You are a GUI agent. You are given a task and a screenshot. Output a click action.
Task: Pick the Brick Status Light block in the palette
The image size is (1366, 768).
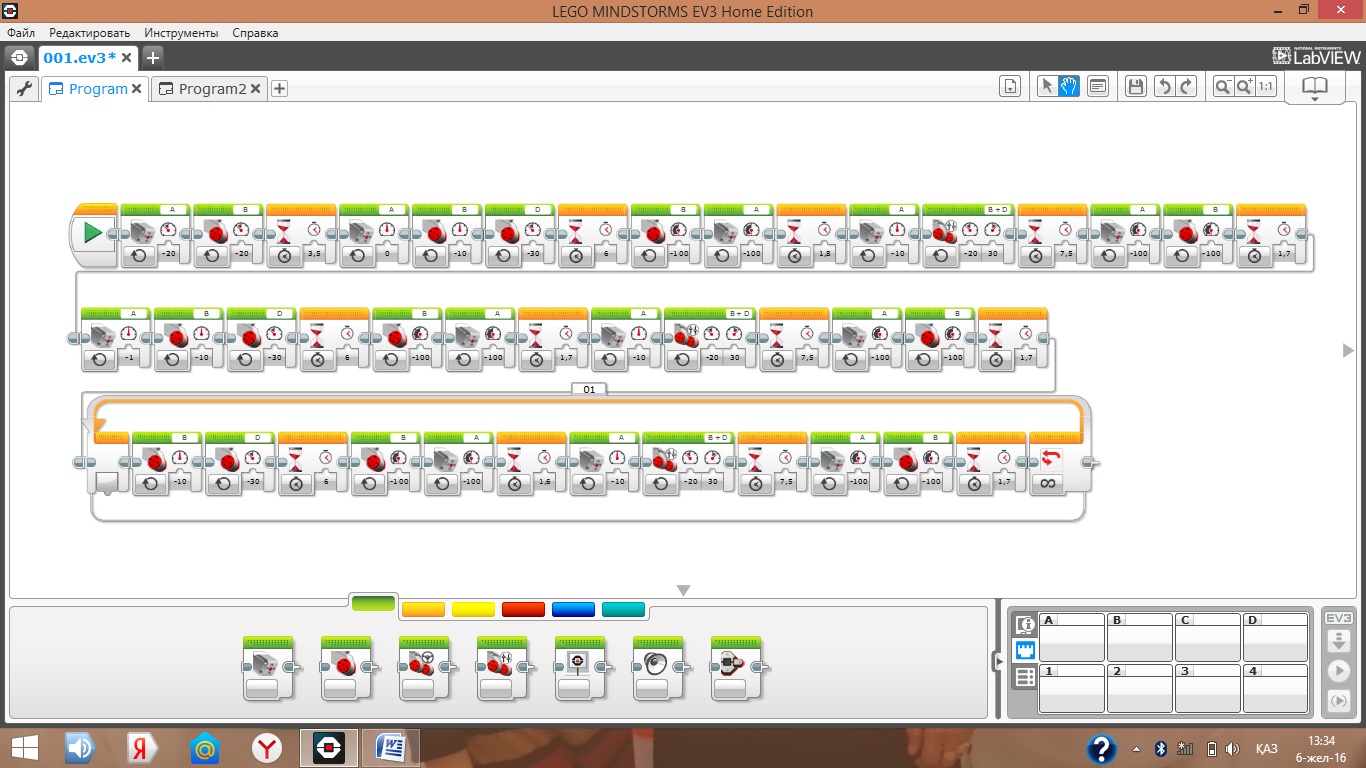(x=736, y=667)
